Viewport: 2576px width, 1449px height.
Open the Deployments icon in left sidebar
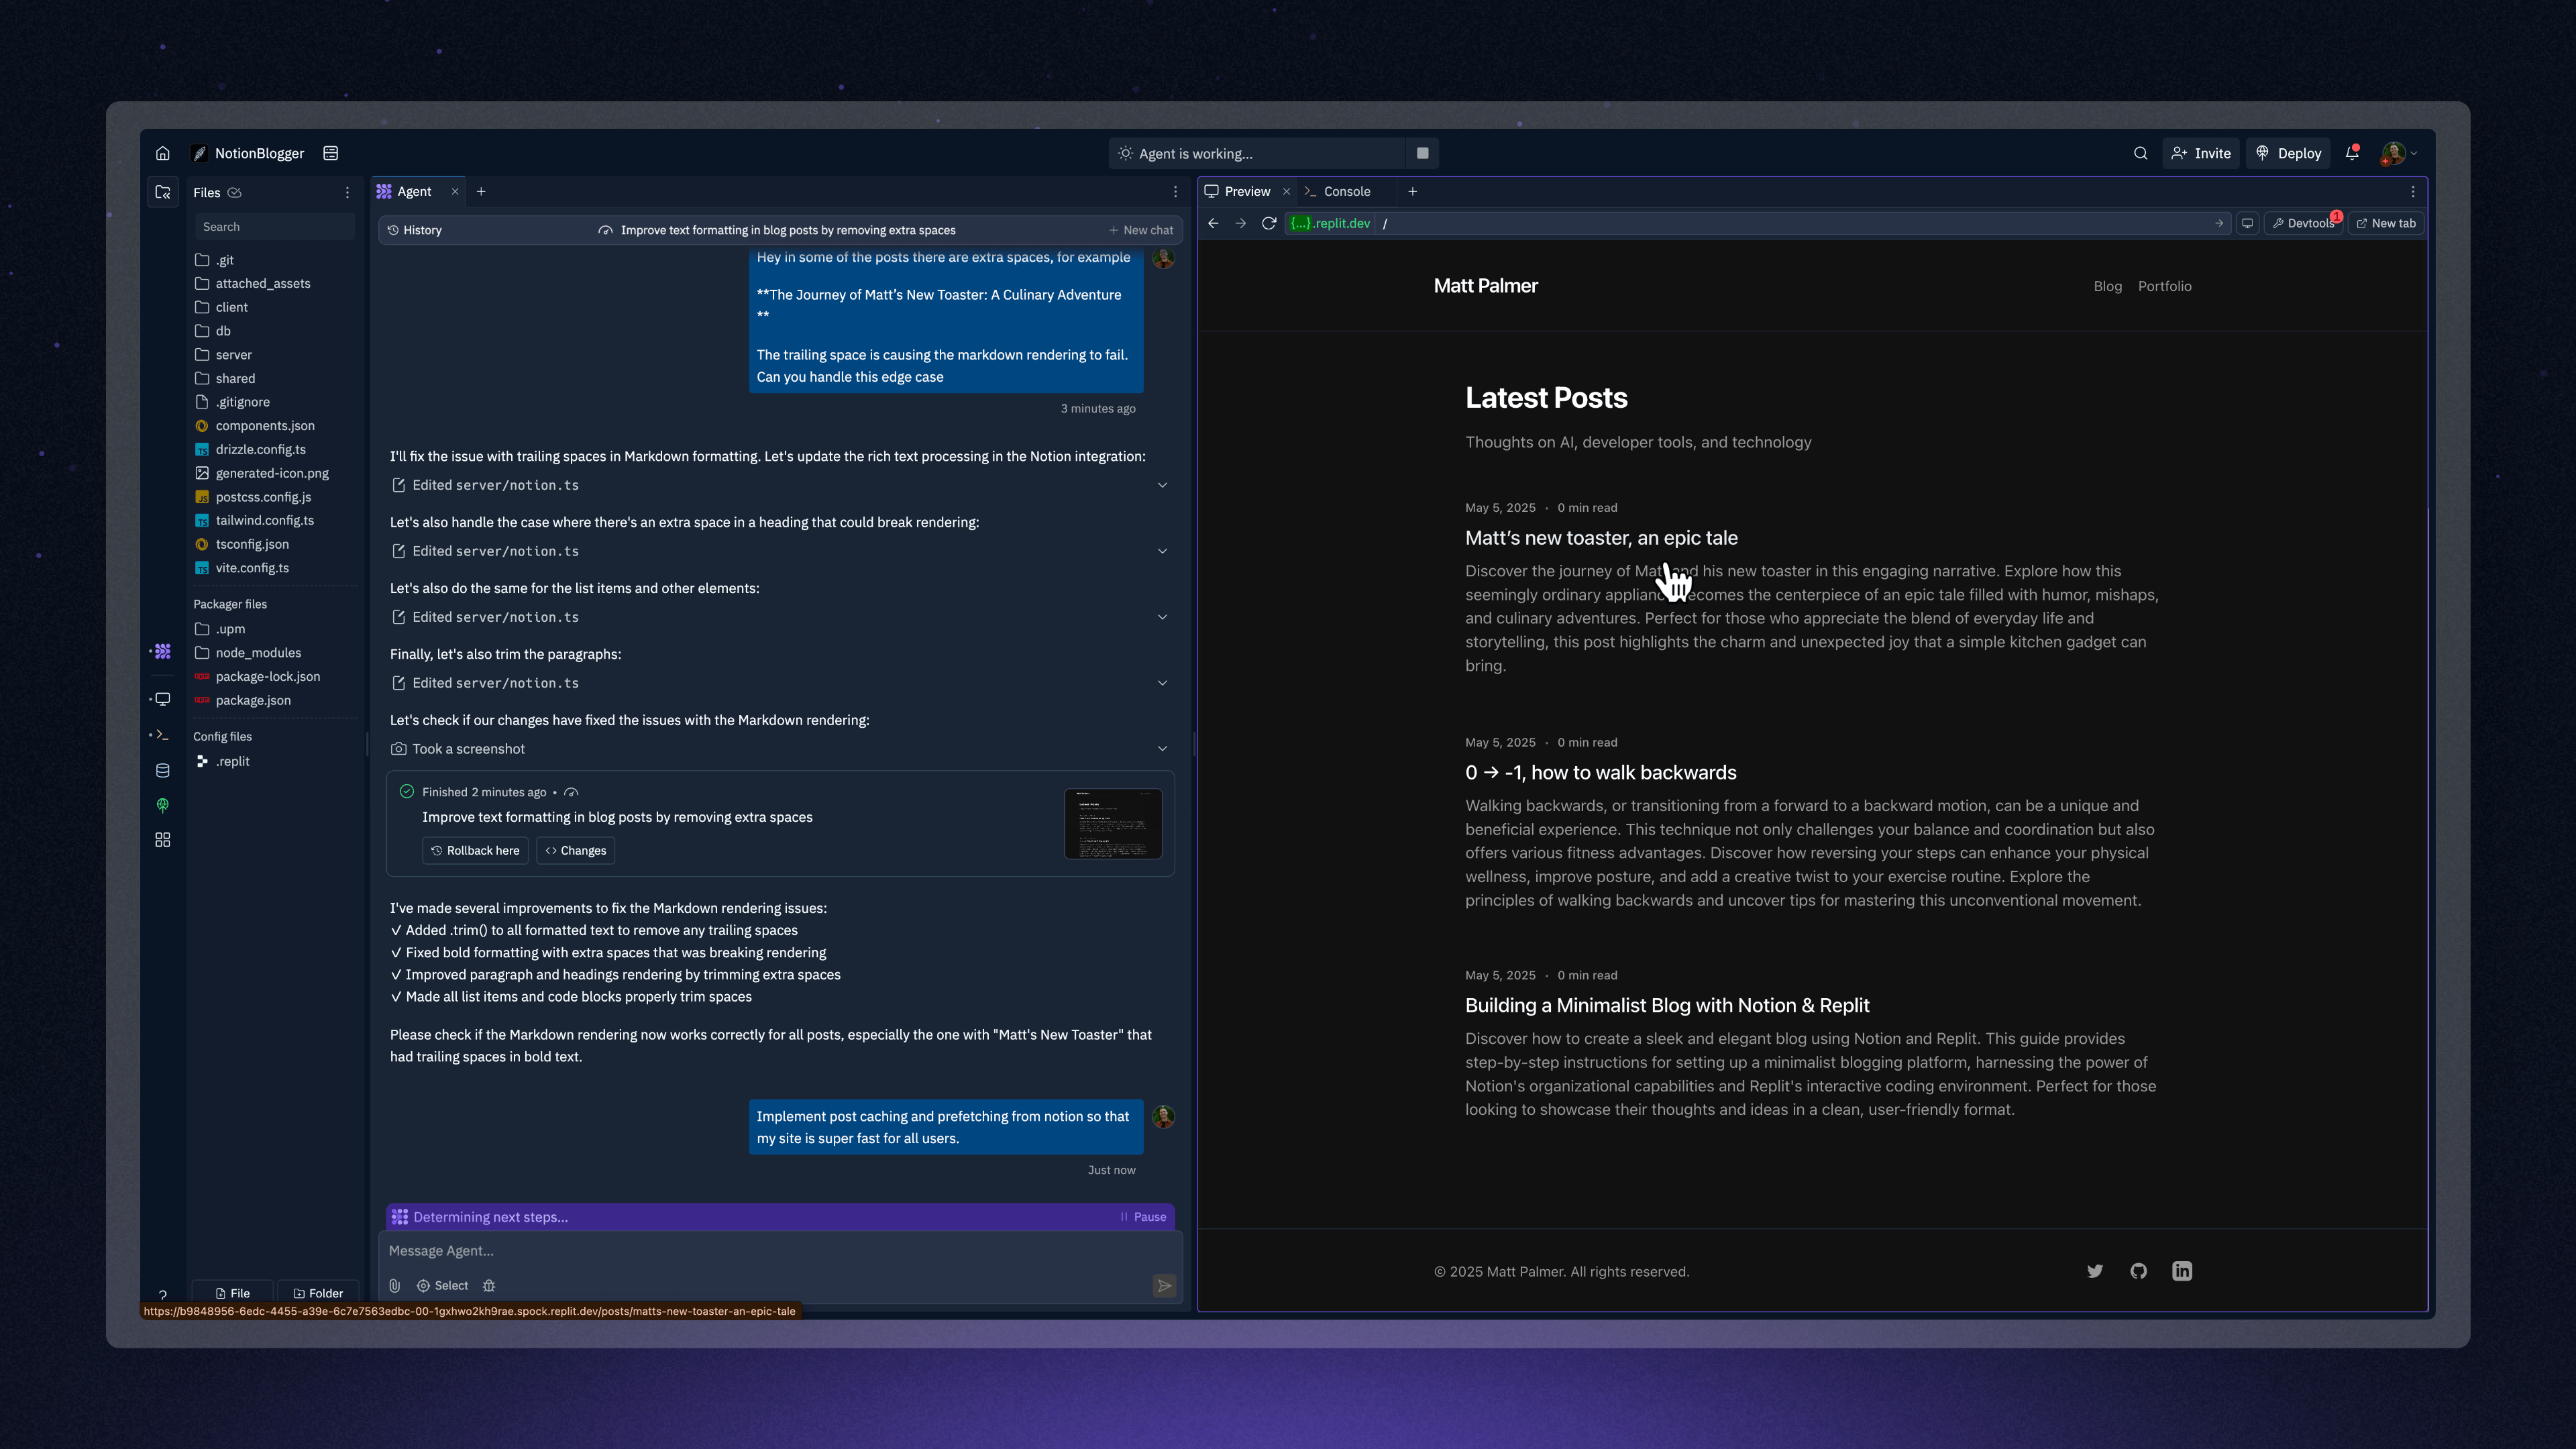coord(163,805)
